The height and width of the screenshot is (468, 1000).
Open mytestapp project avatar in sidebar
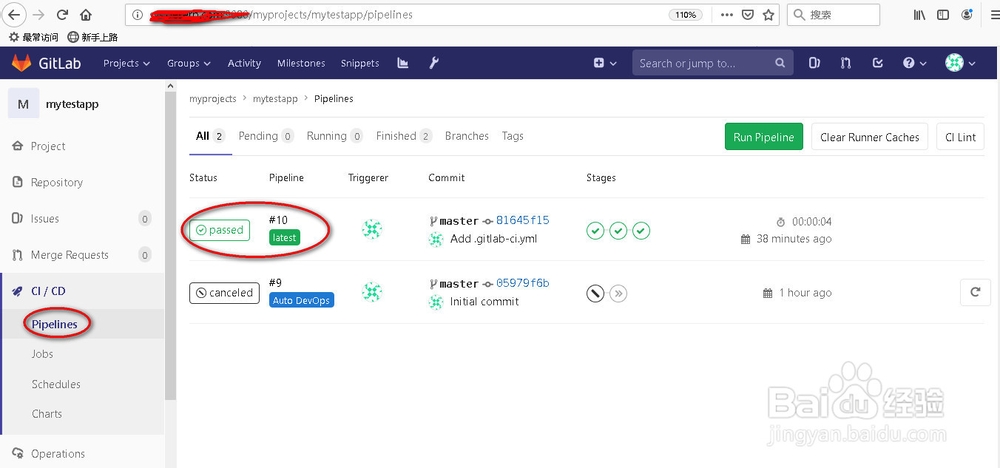(23, 104)
